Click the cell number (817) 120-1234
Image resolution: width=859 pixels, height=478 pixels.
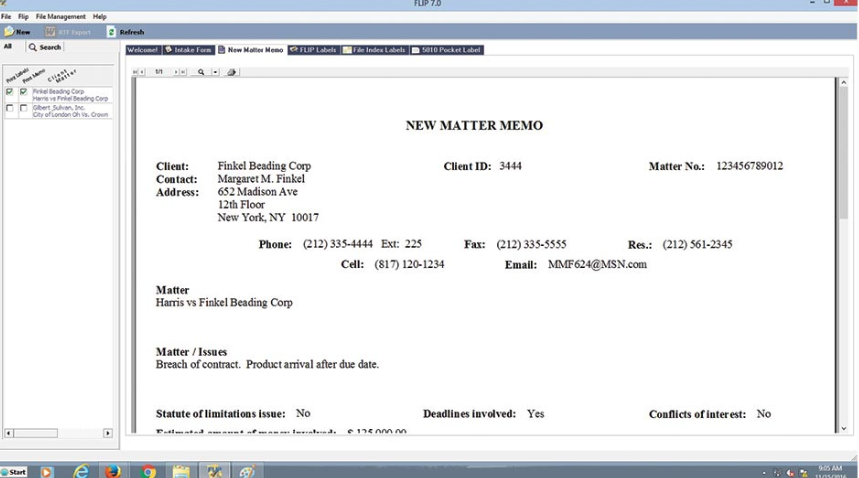[x=409, y=264]
